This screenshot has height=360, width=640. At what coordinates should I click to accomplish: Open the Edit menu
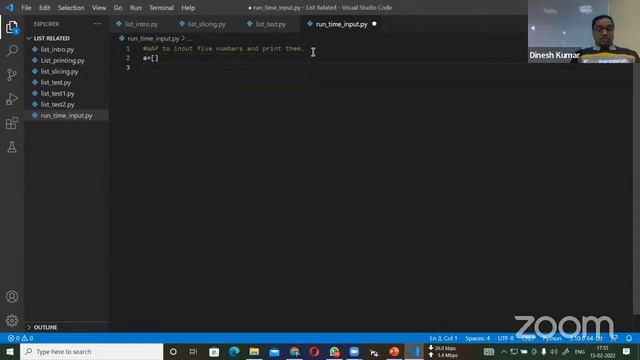point(44,8)
